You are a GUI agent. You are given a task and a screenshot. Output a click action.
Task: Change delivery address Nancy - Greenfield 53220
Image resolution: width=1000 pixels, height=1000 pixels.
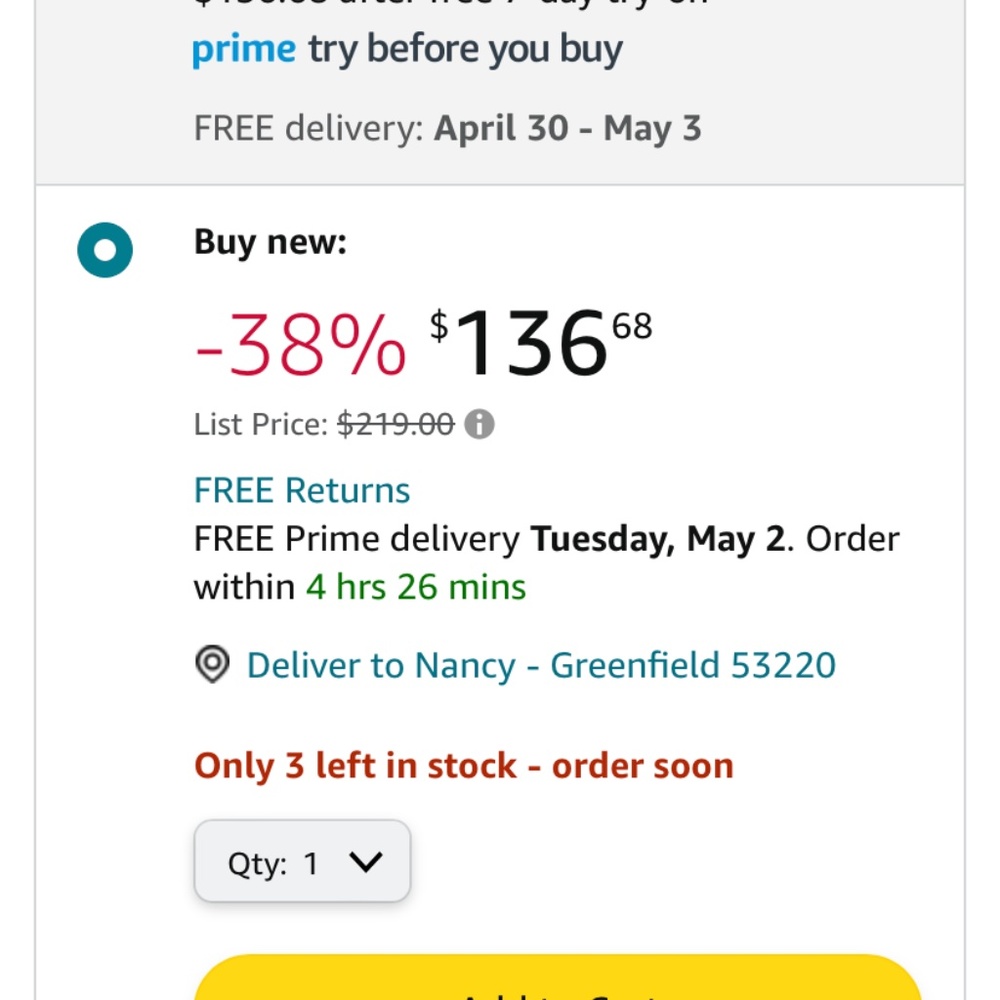coord(541,665)
